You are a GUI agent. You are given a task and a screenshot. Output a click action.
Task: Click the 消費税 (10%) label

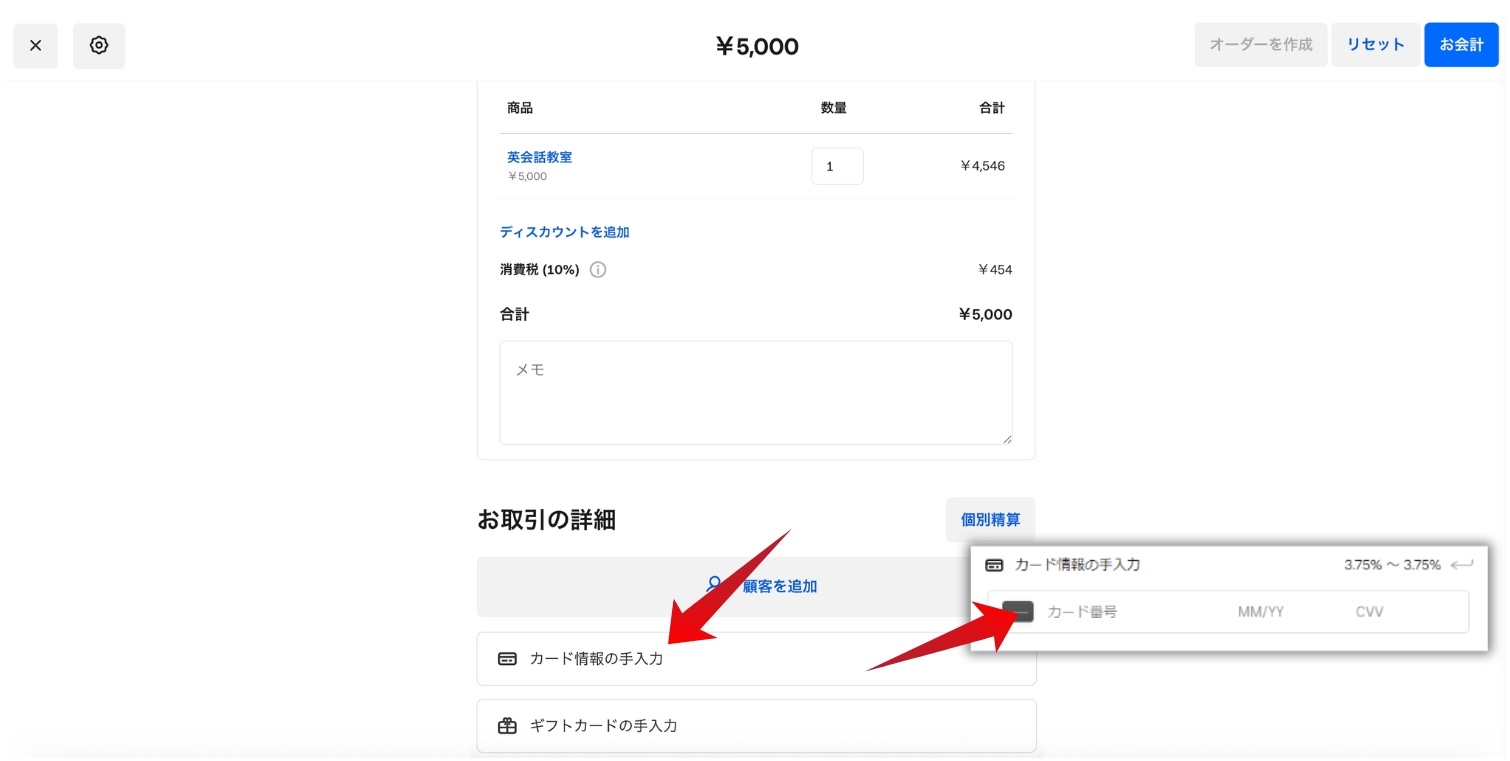pos(540,270)
